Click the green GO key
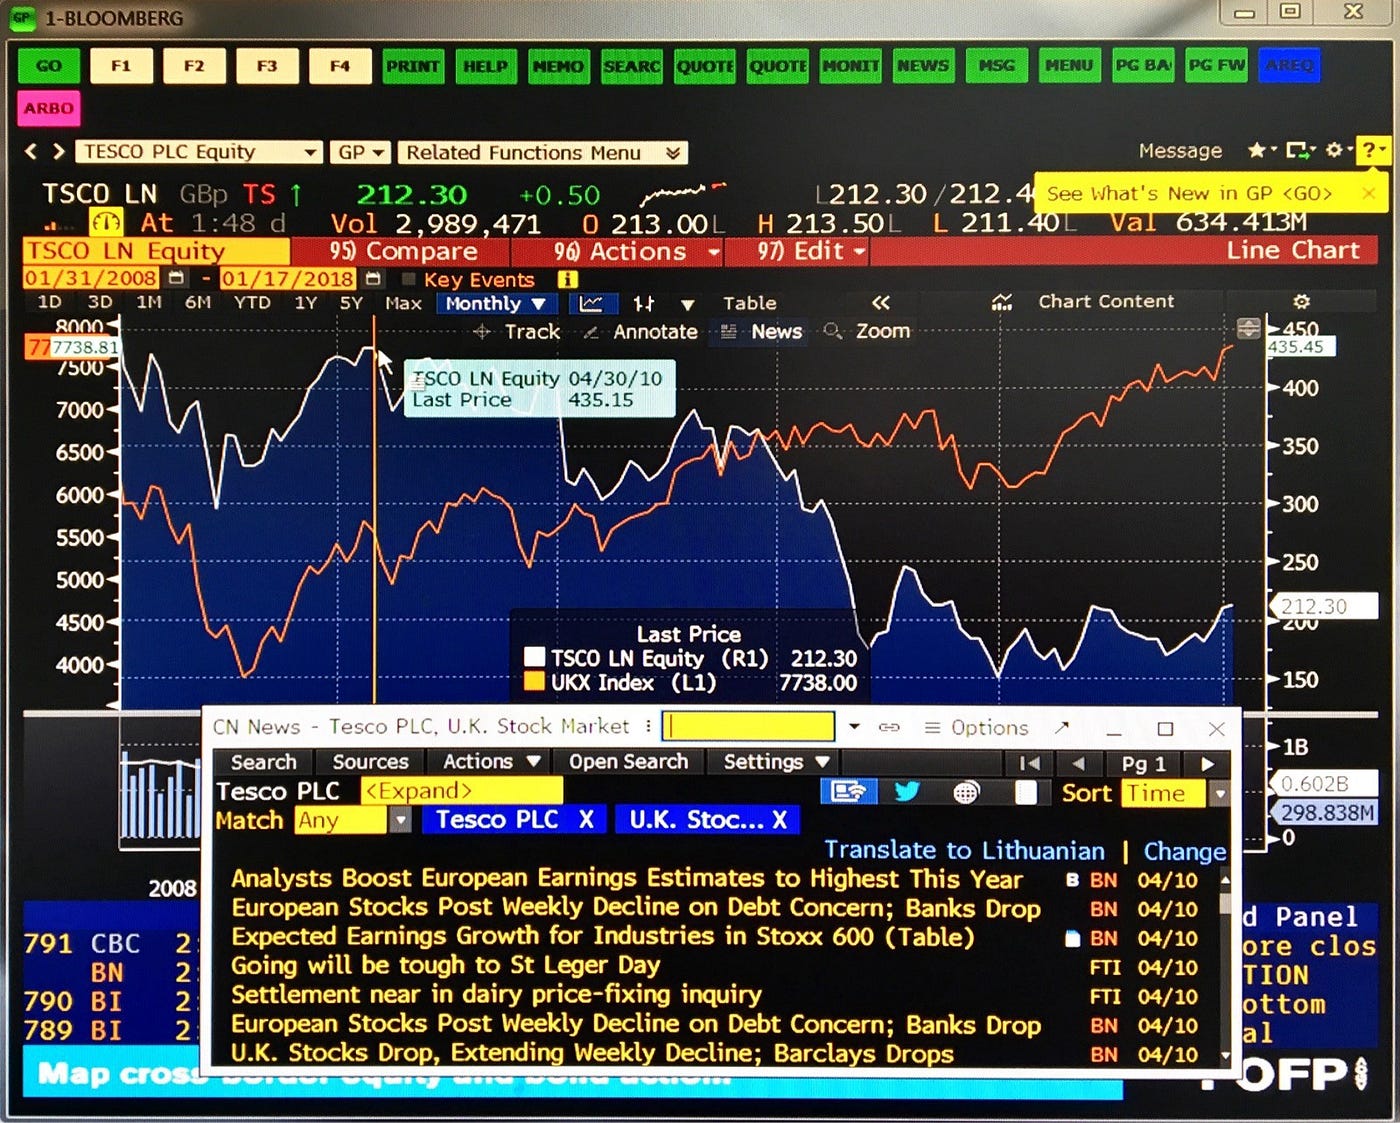1400x1123 pixels. [x=48, y=66]
